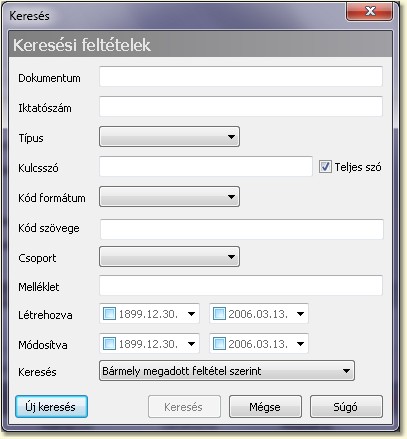Open the Bármely megadott feltétel szerint dropdown

click(x=227, y=371)
